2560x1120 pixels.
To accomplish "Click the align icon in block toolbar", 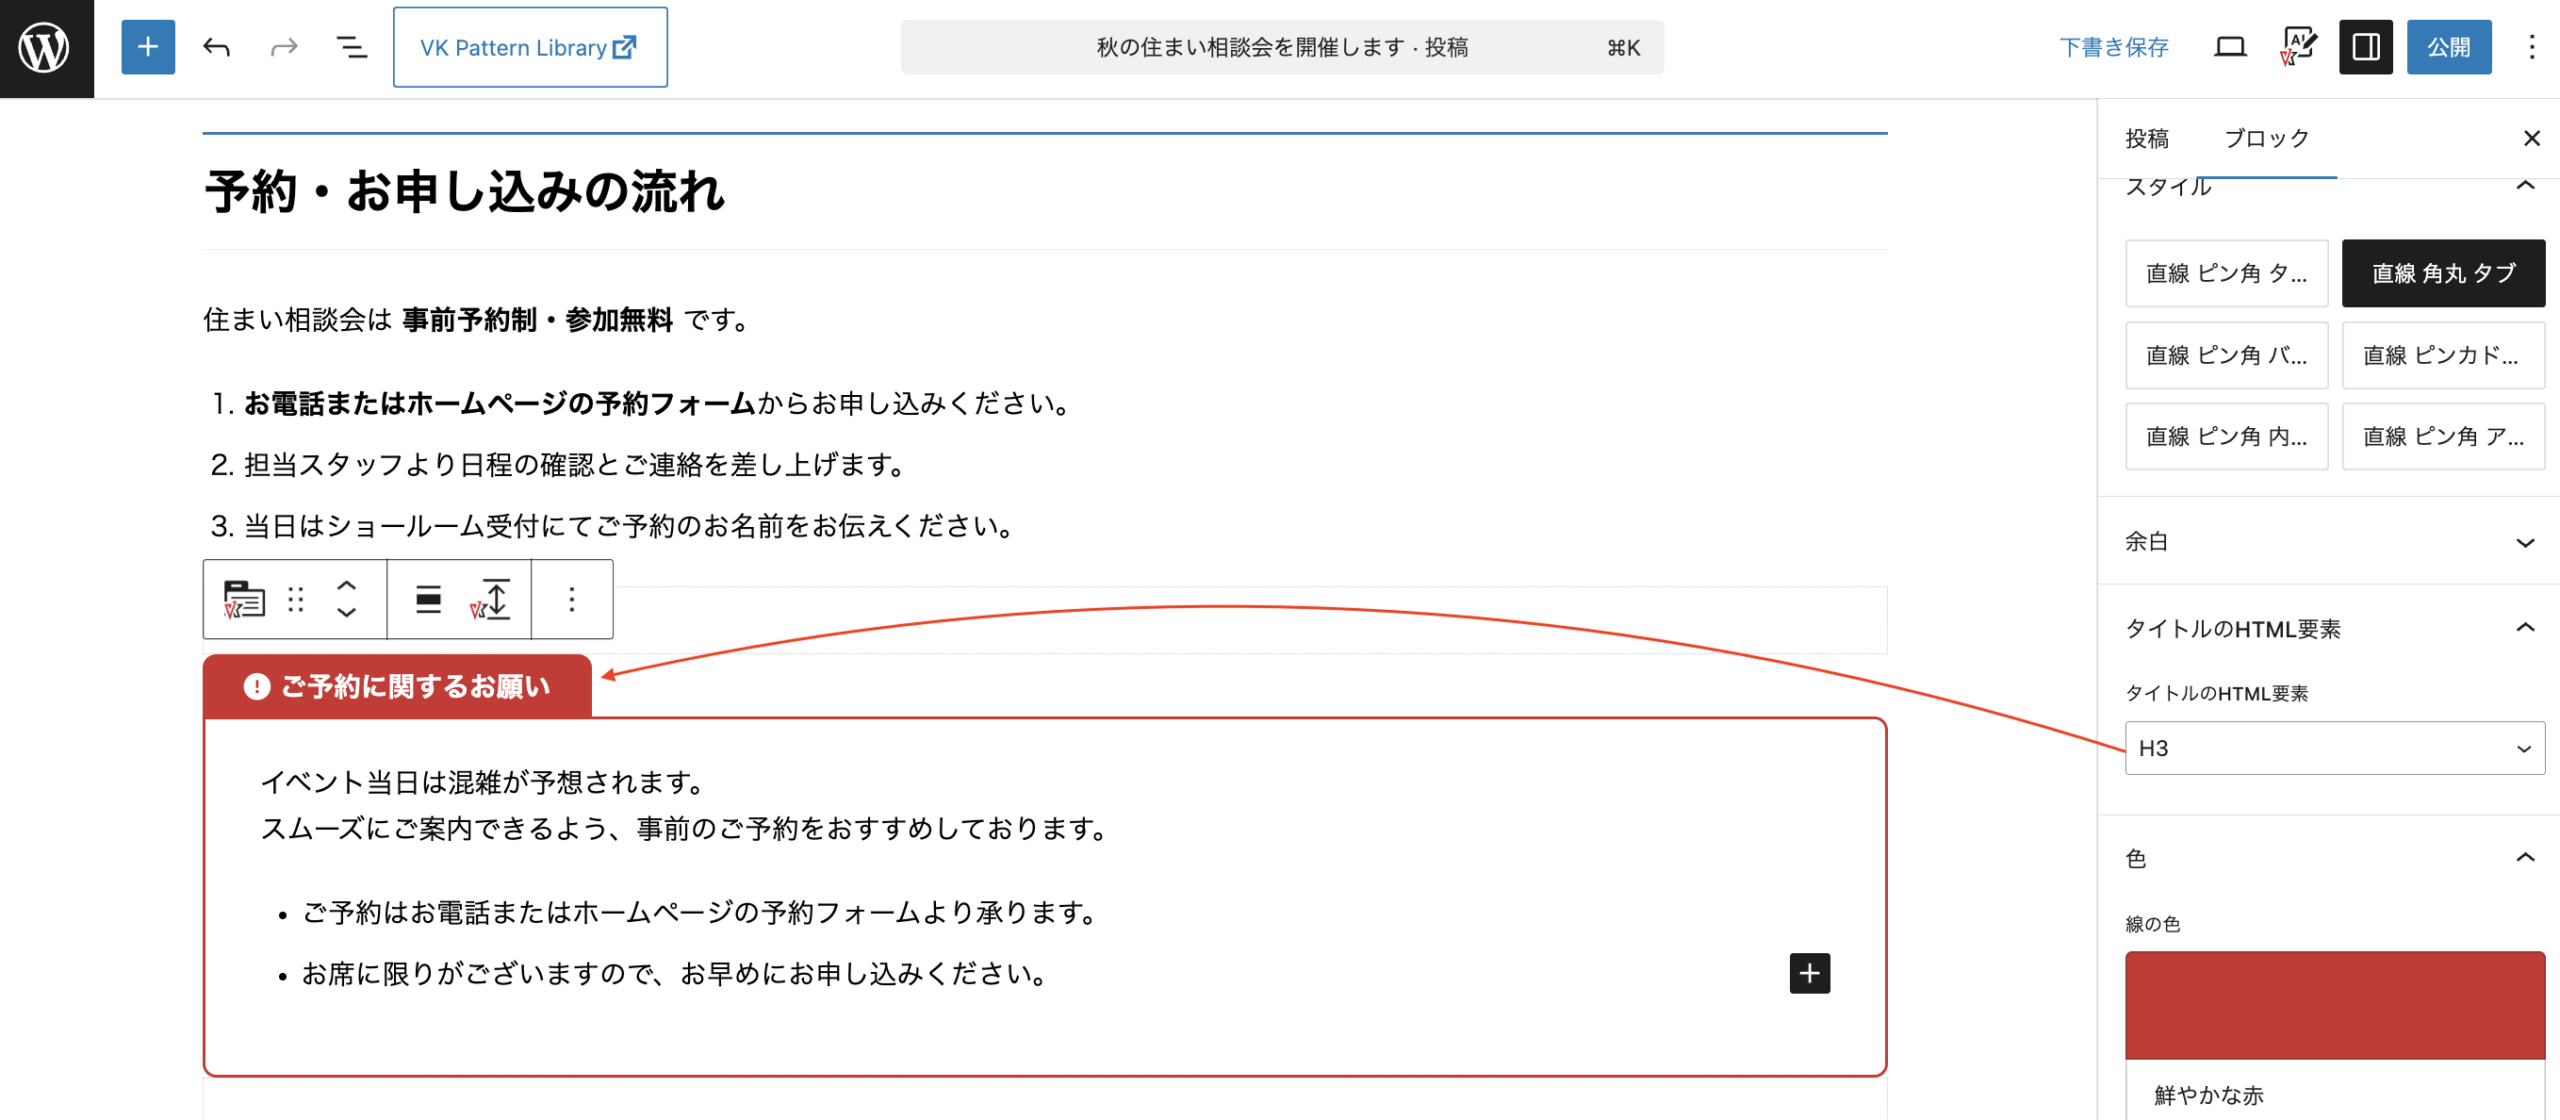I will pos(428,599).
